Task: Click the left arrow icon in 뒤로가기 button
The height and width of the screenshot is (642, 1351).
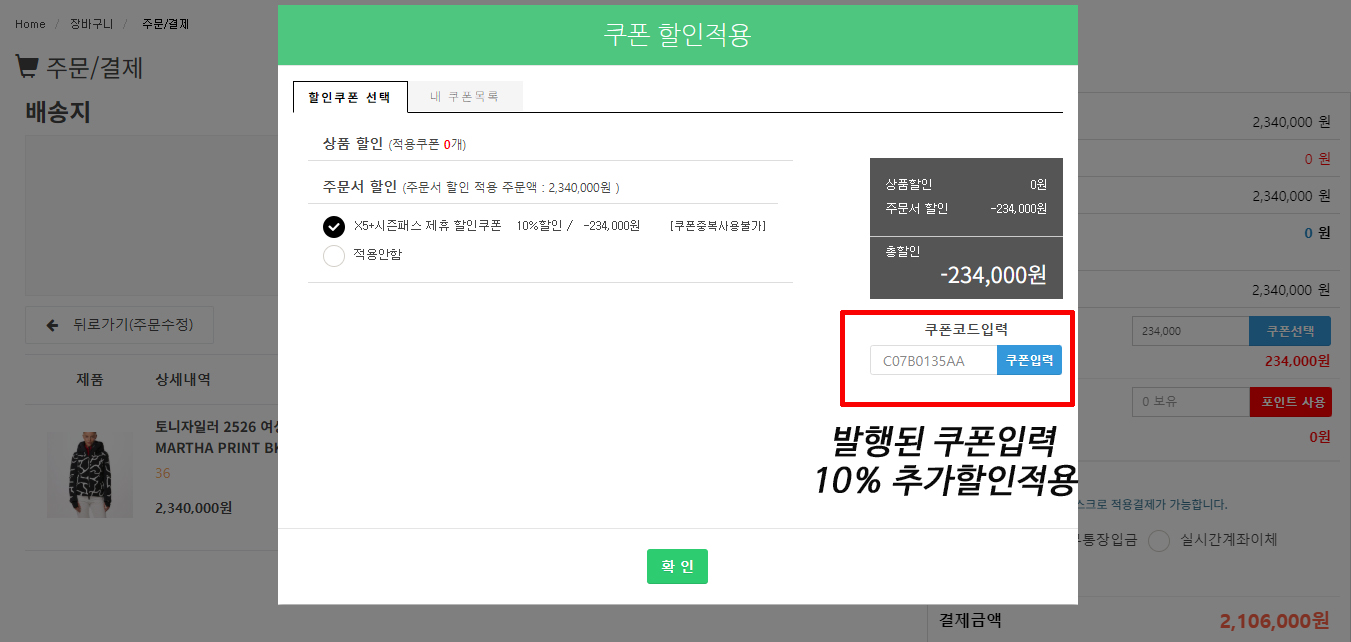Action: tap(52, 325)
